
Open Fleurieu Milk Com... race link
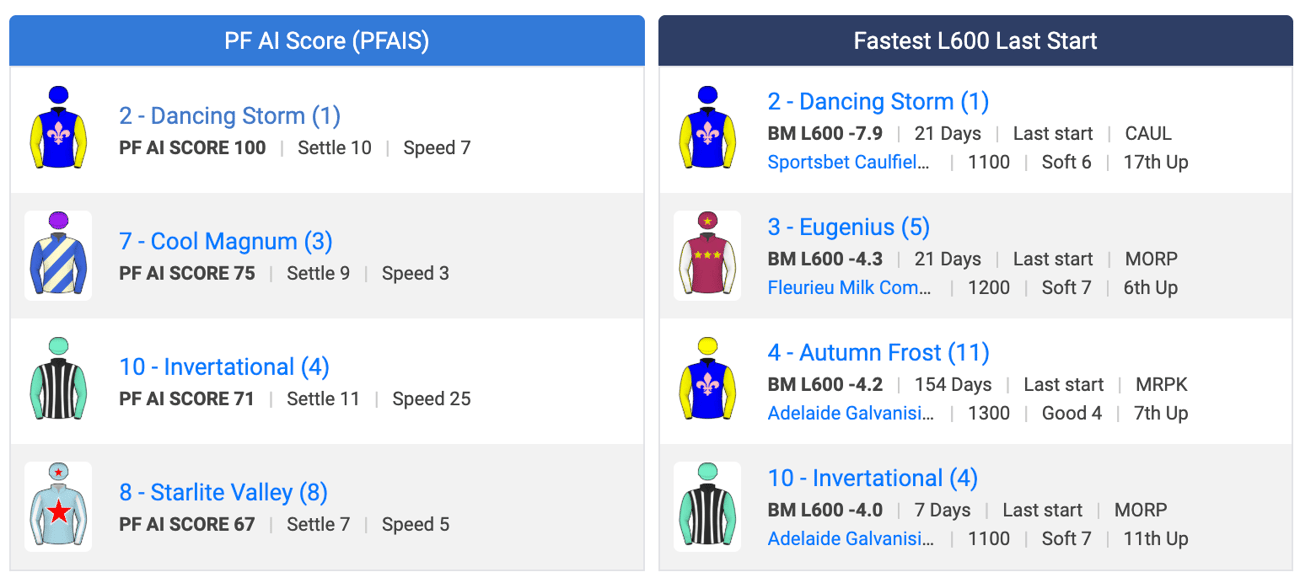tap(849, 287)
